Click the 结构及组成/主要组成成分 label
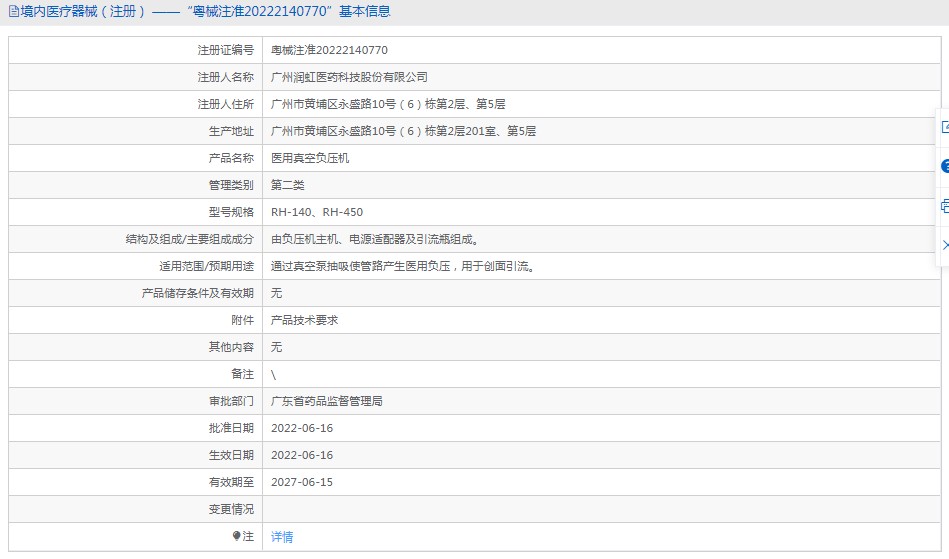Screen dimensions: 949x559 coord(189,240)
